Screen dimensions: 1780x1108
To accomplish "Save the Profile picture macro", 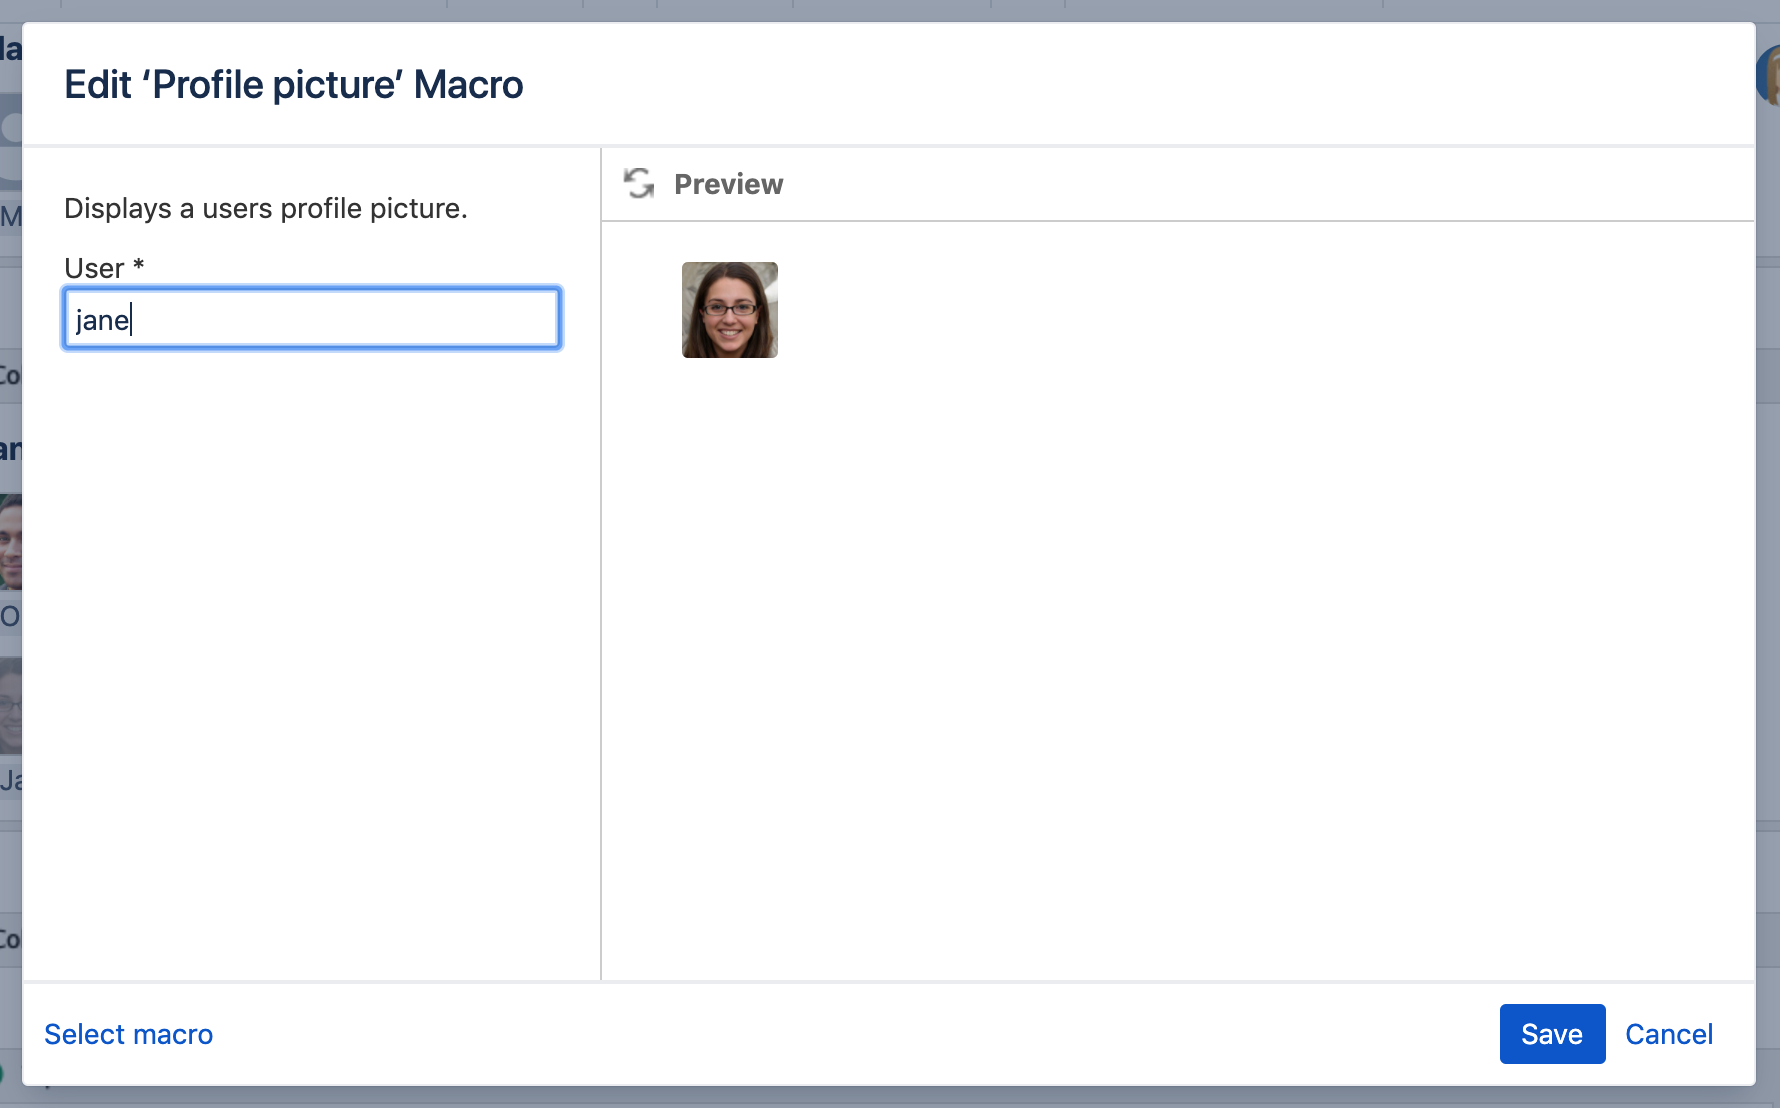I will [1551, 1034].
